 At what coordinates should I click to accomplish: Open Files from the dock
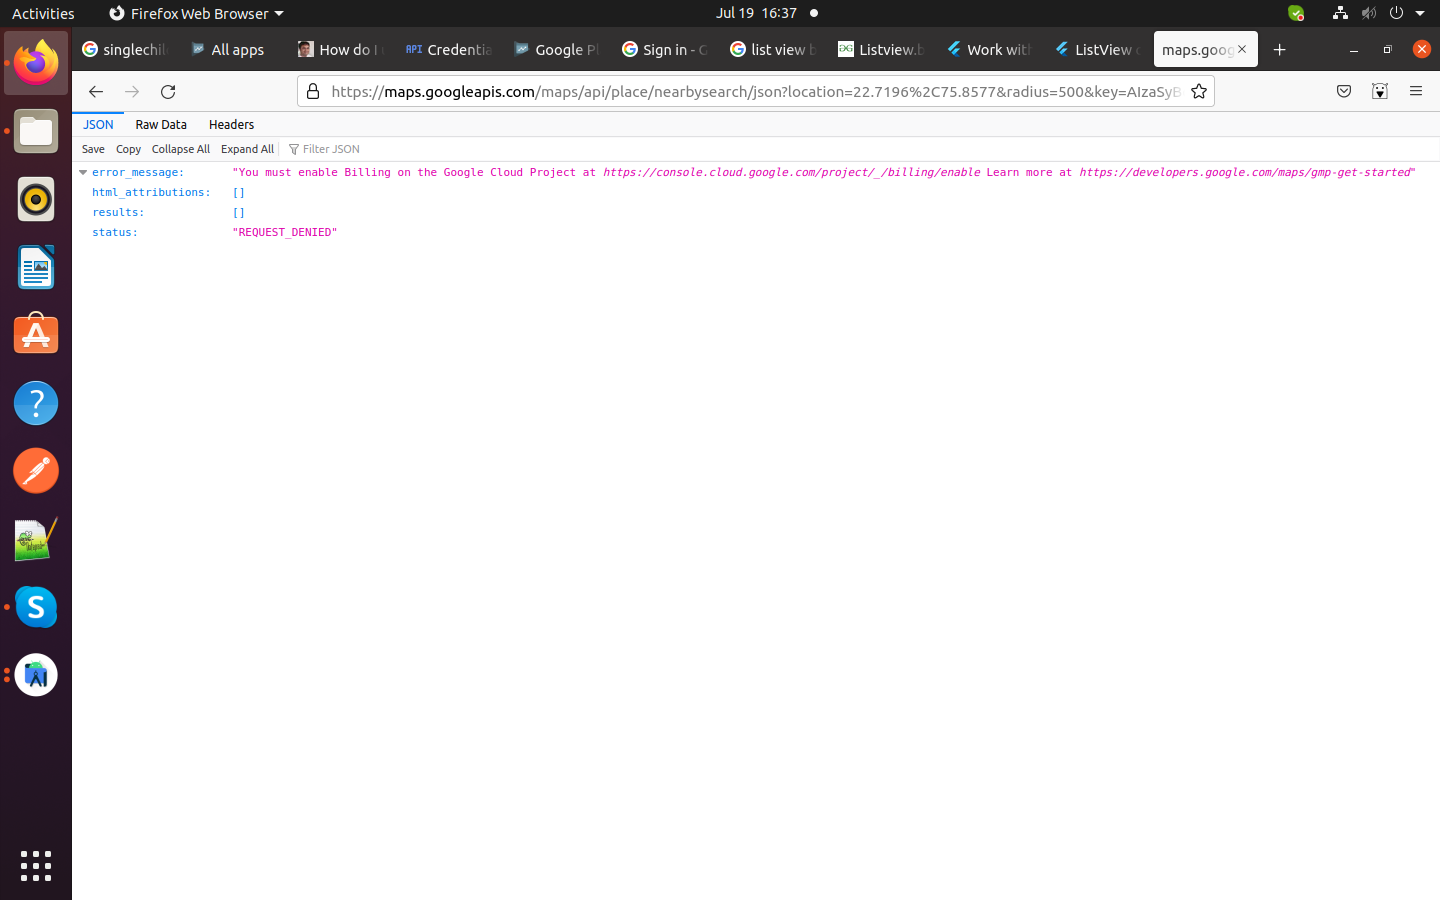36,132
